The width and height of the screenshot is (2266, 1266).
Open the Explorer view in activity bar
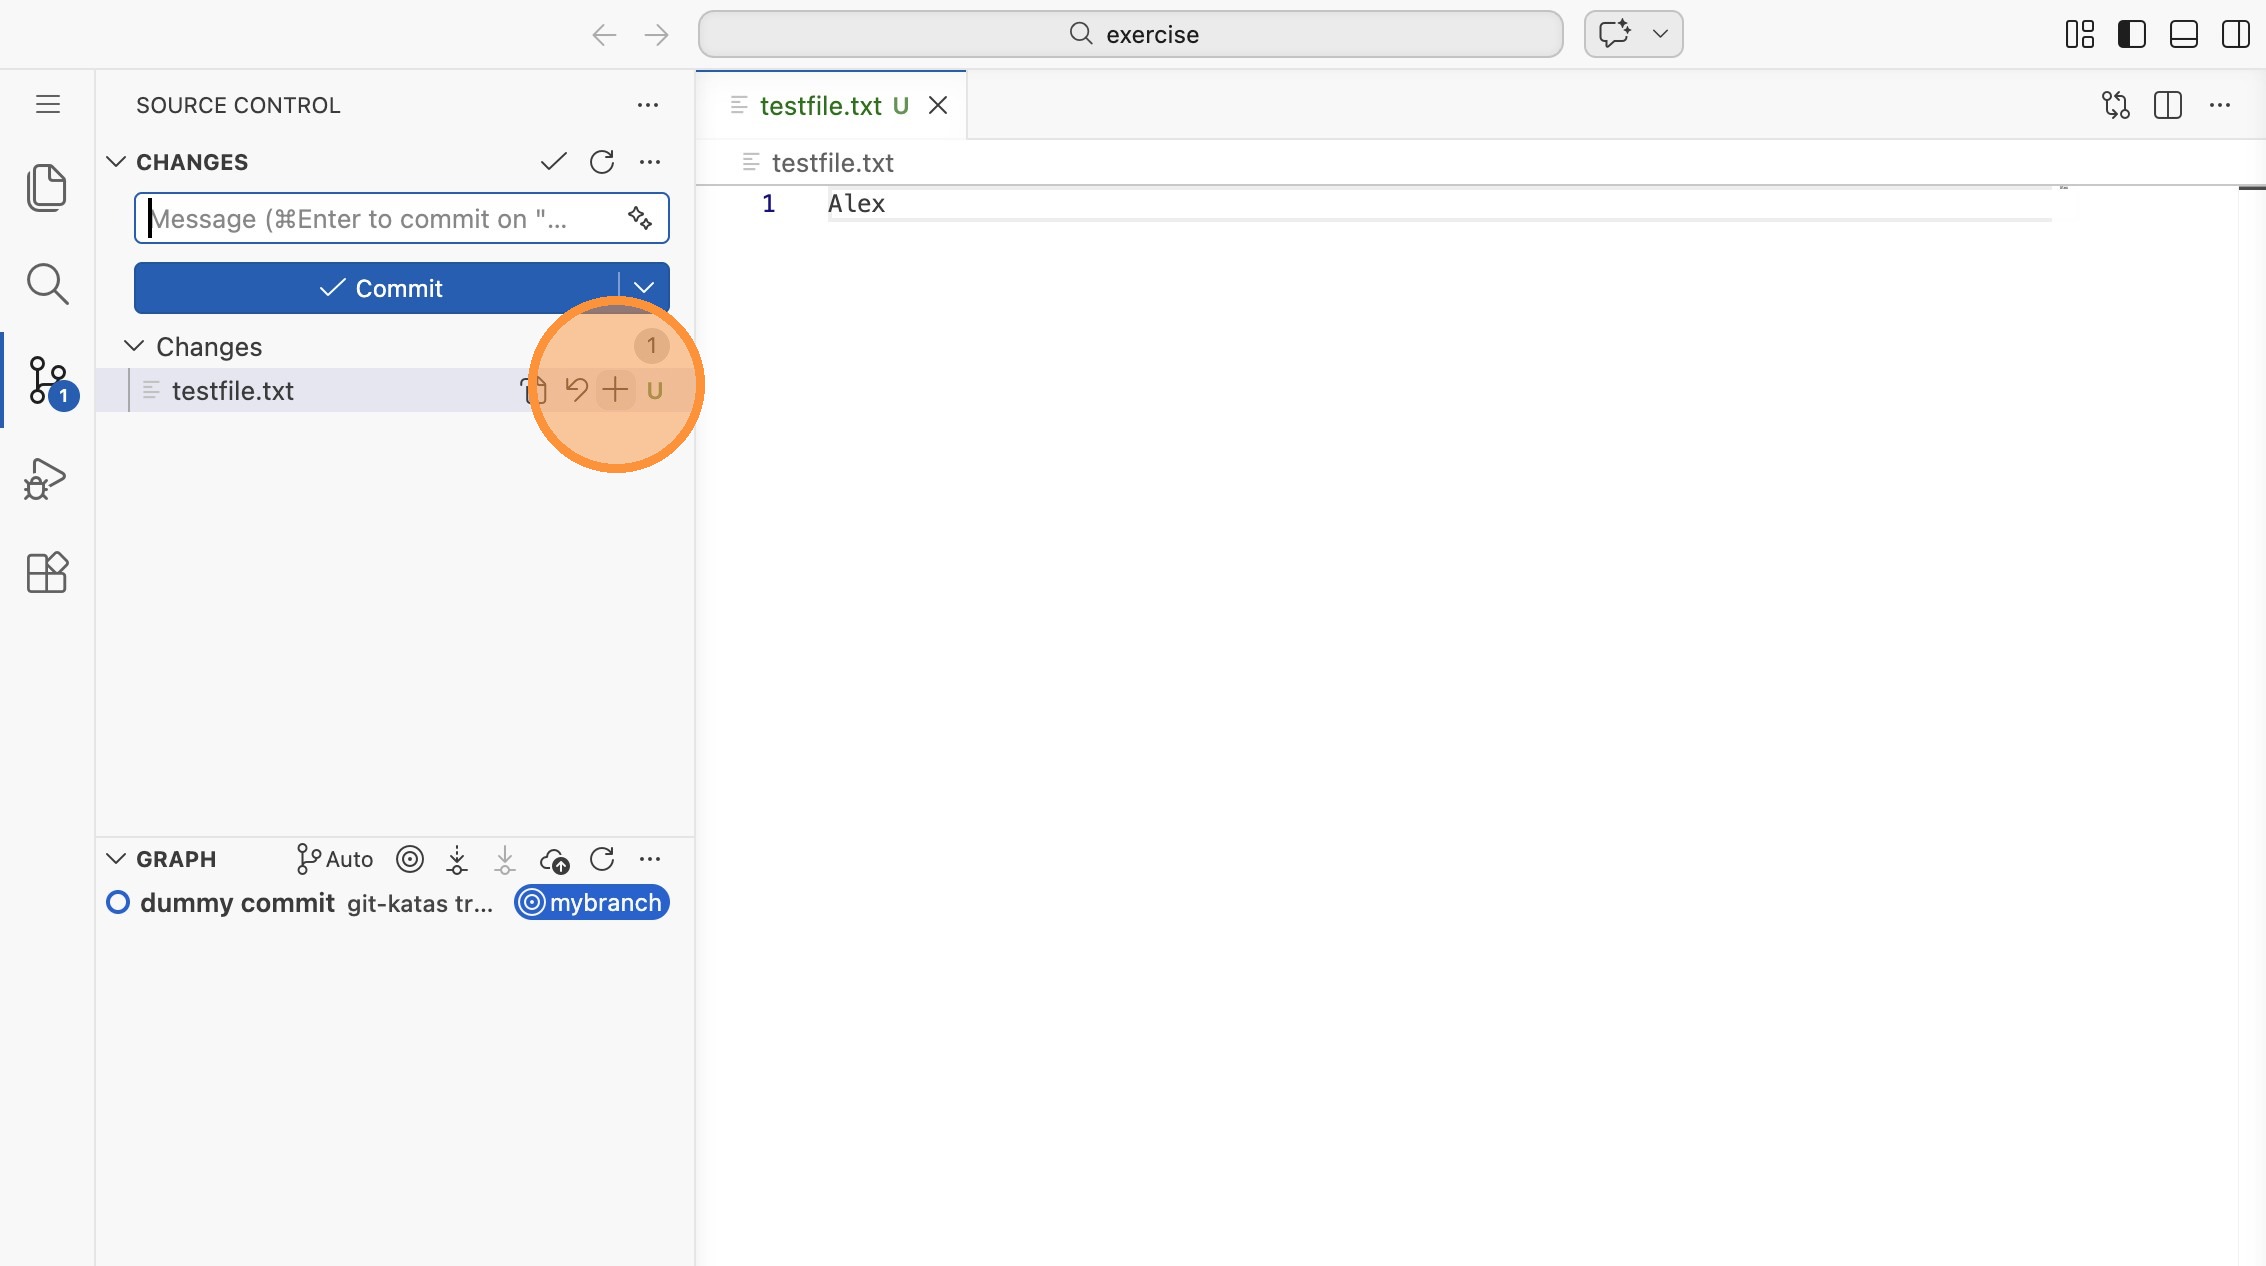[46, 187]
